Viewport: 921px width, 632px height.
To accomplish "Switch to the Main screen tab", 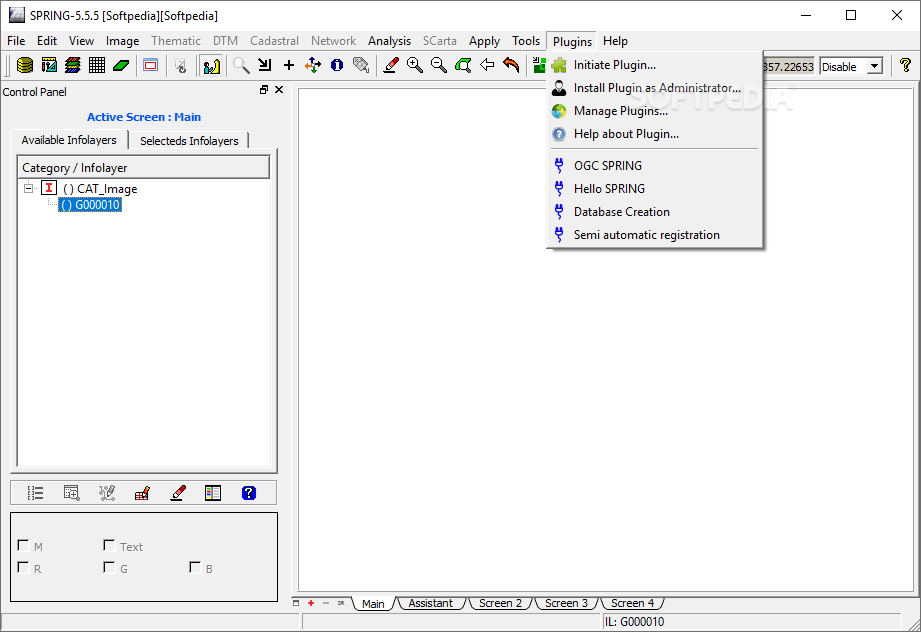I will click(x=373, y=604).
